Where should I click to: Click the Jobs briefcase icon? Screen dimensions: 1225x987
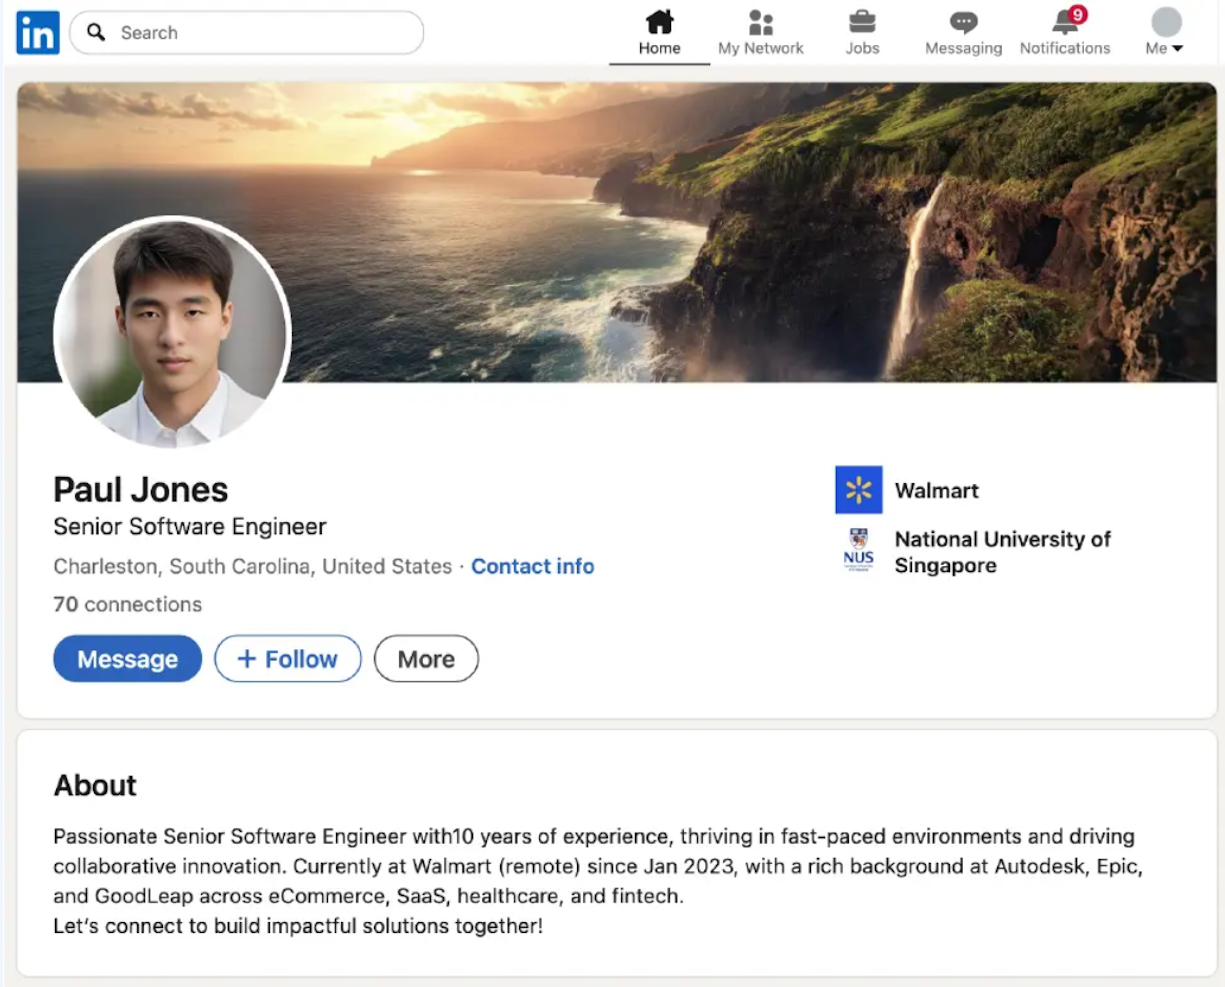click(x=861, y=22)
